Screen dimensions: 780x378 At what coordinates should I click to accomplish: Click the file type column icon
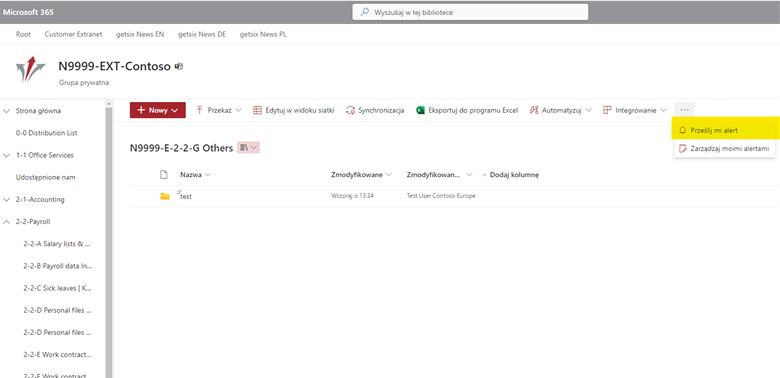tap(164, 175)
